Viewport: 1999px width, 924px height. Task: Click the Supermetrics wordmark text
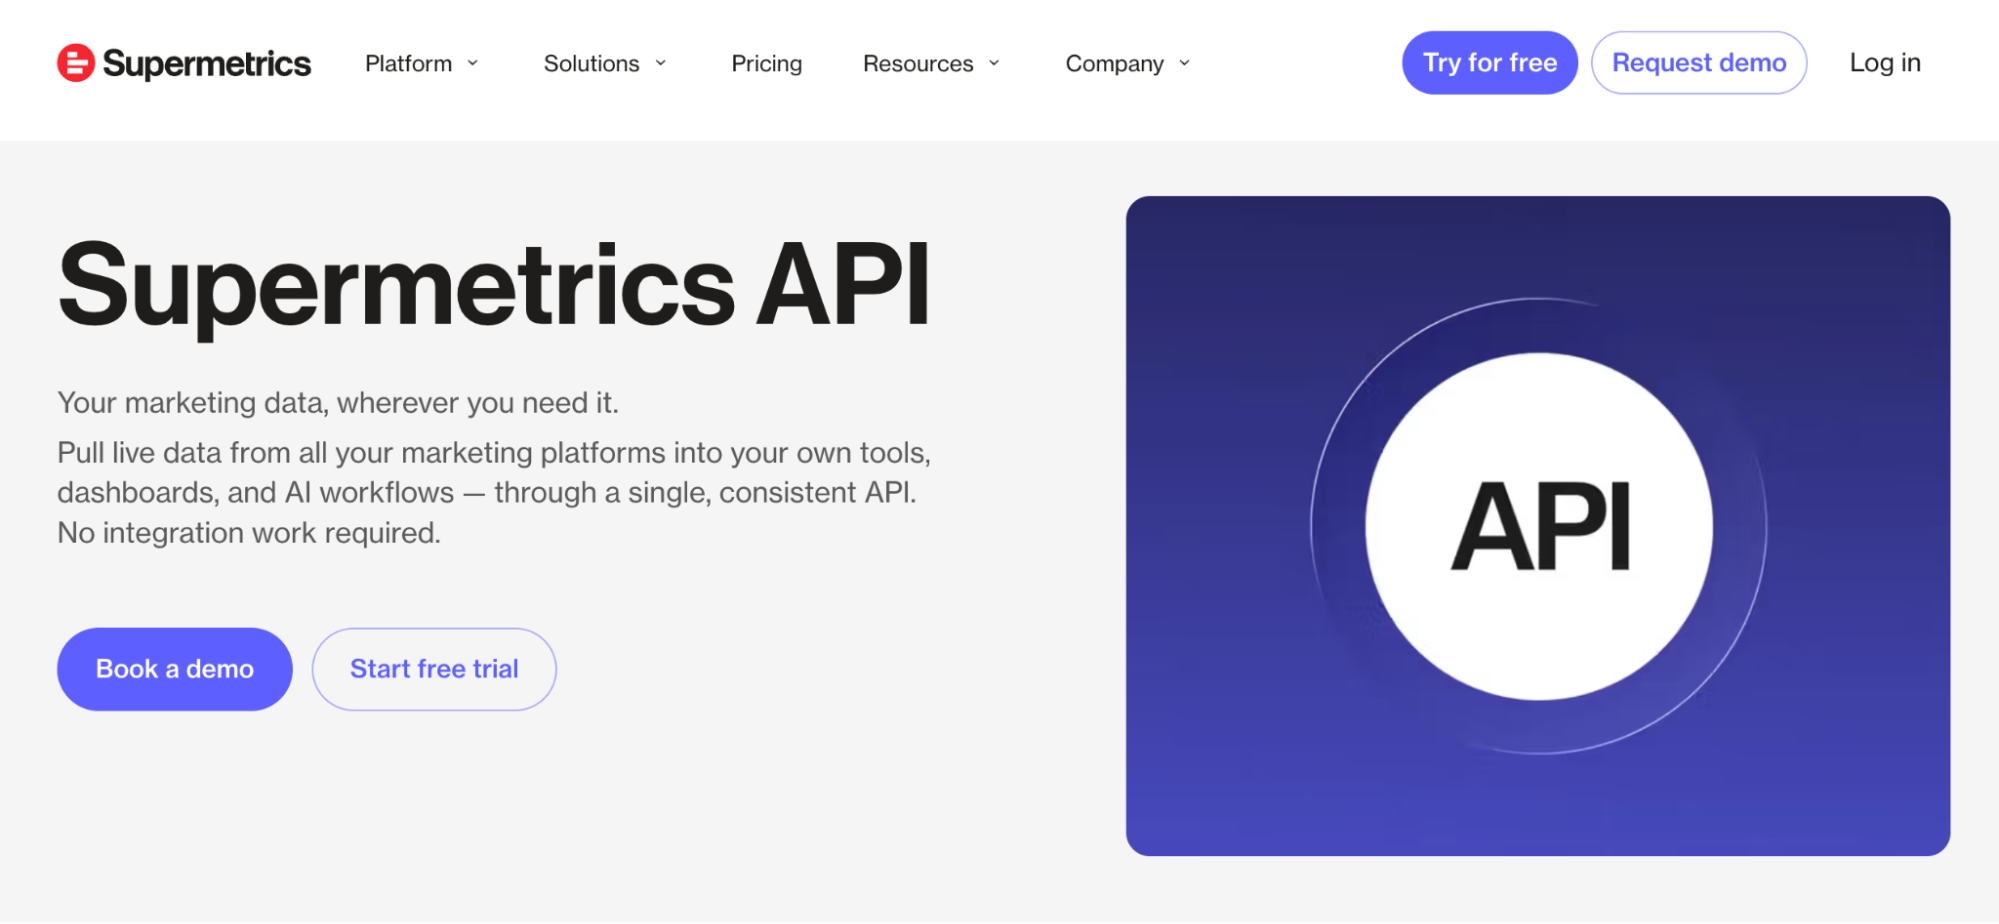(207, 64)
